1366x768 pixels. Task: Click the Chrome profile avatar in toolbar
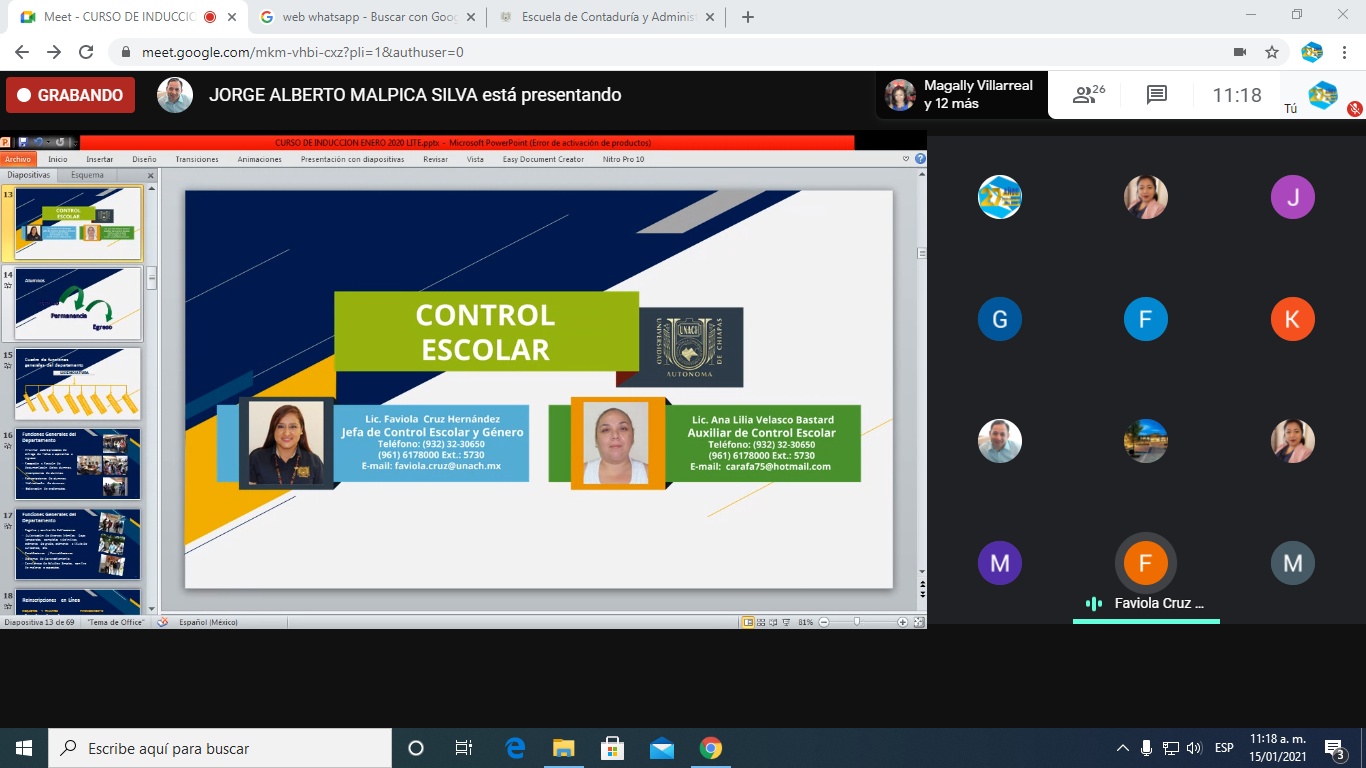[x=1312, y=52]
